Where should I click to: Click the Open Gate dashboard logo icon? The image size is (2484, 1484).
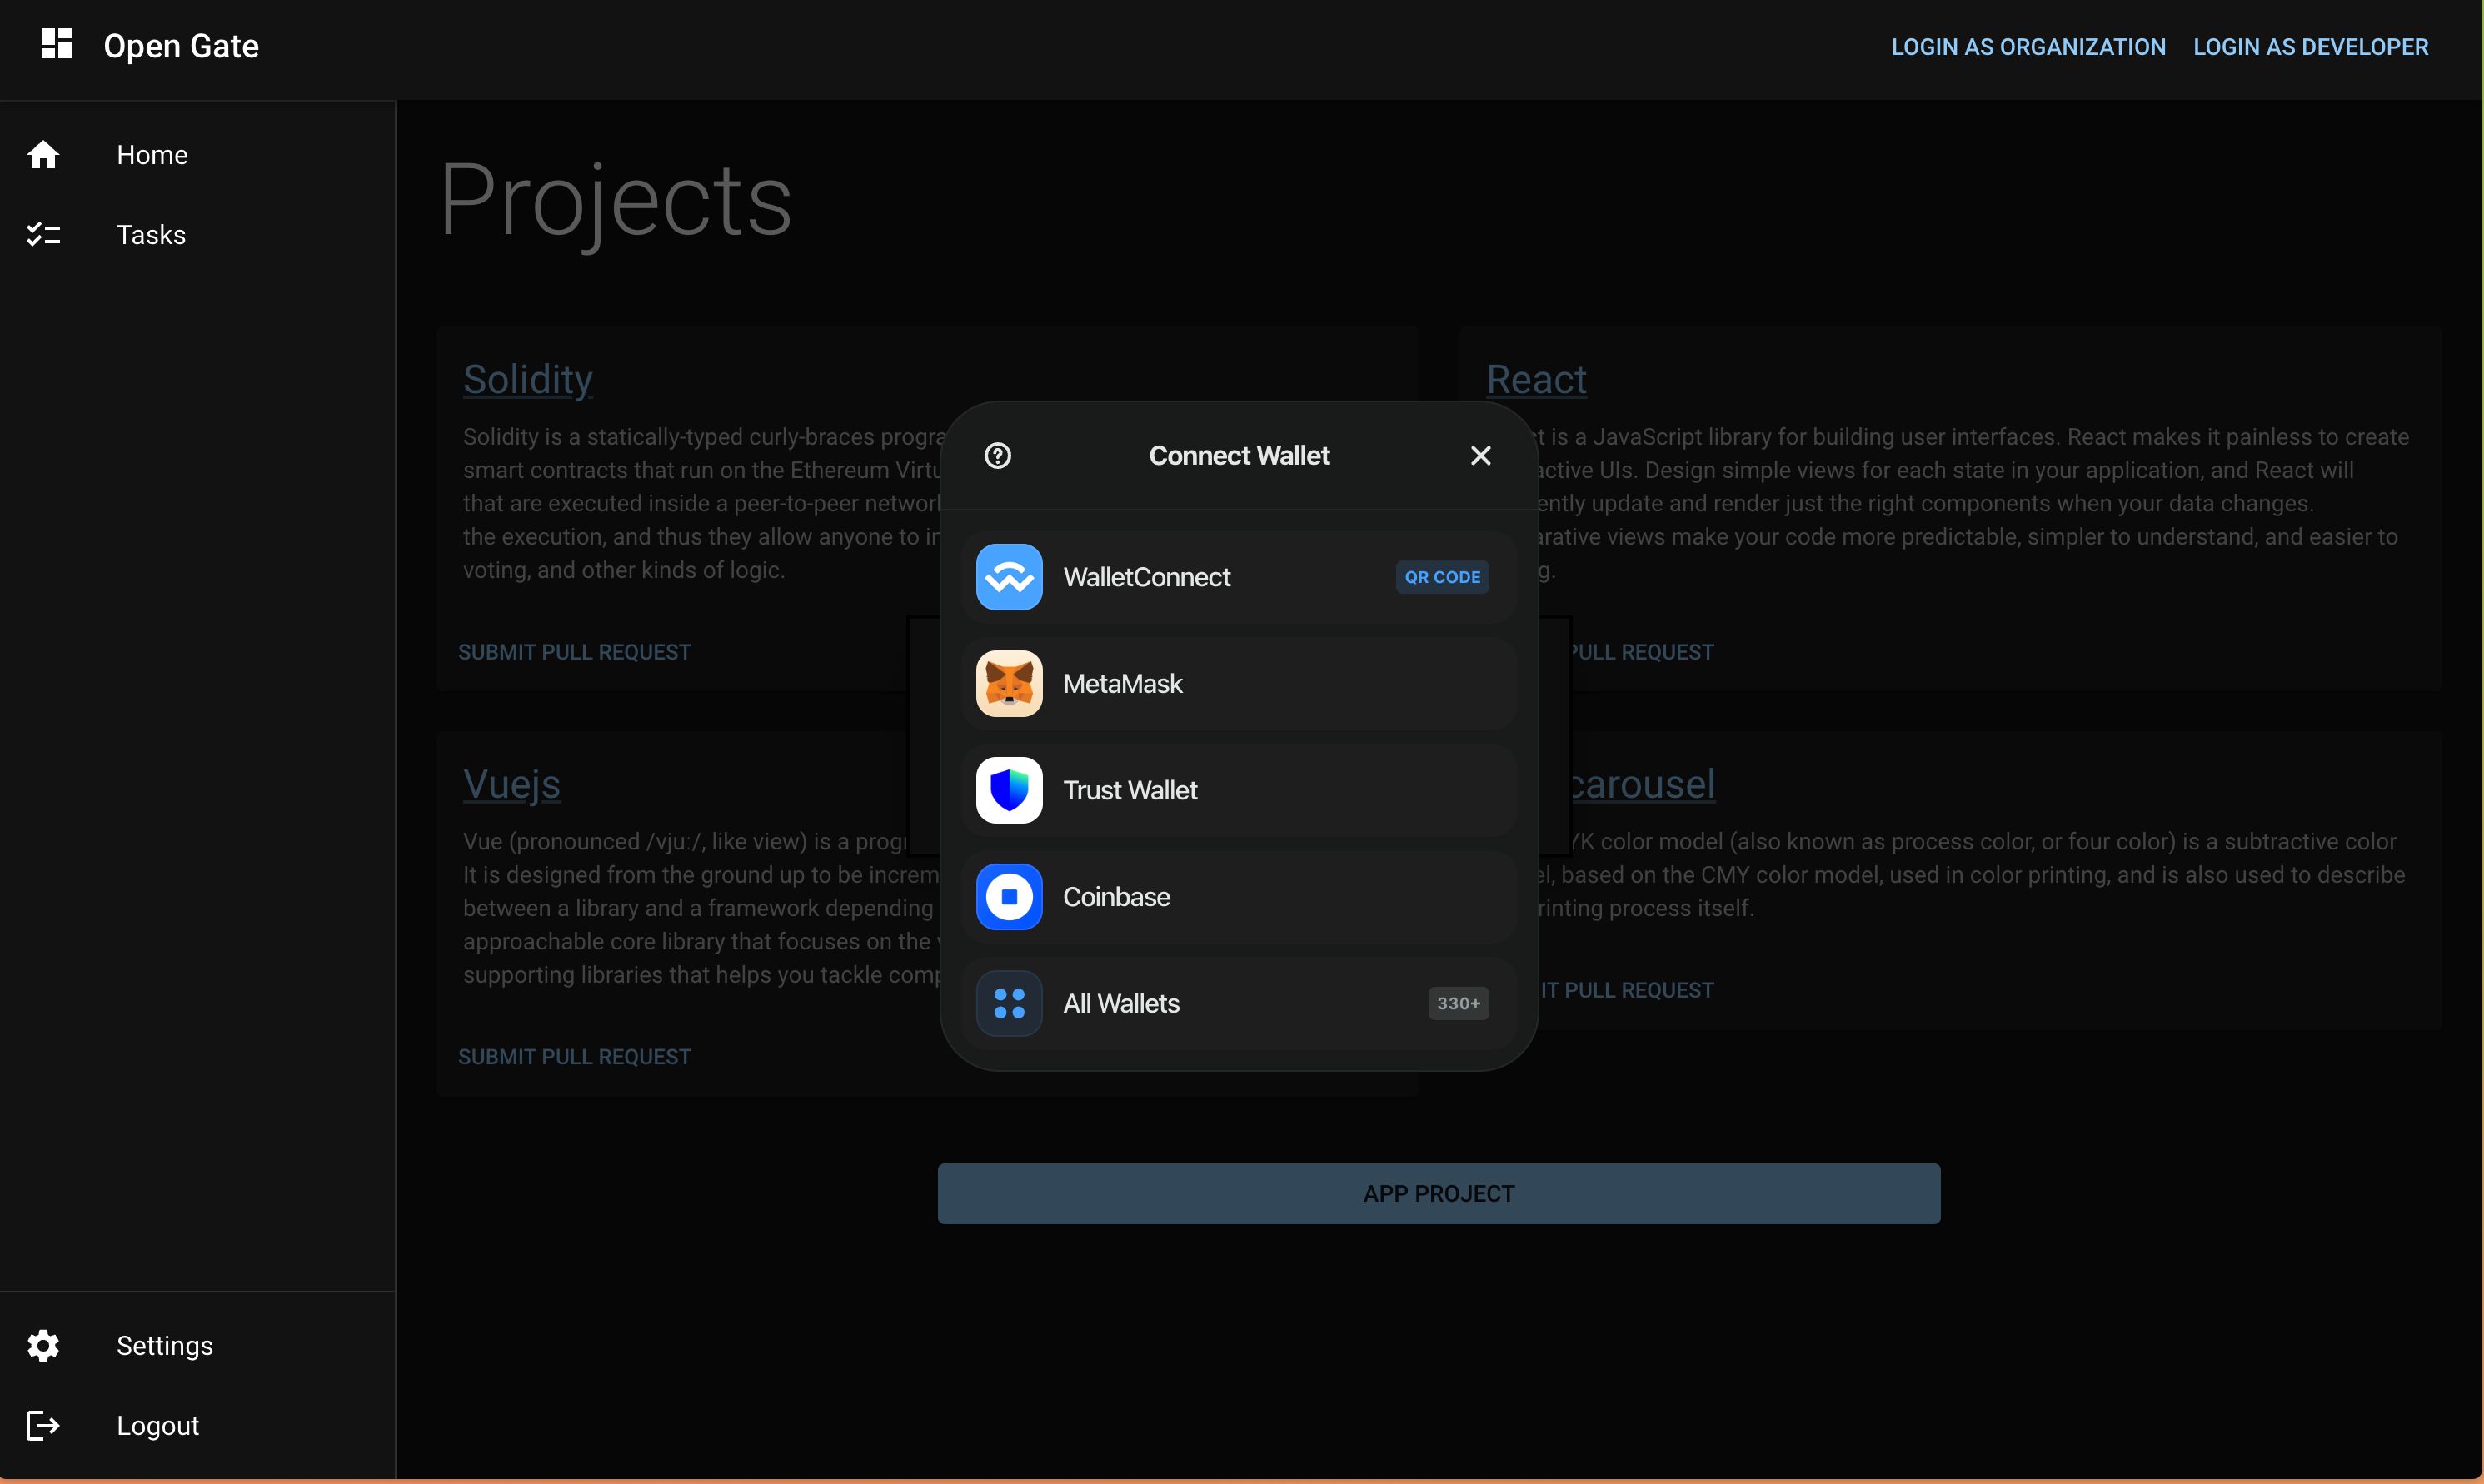[56, 44]
